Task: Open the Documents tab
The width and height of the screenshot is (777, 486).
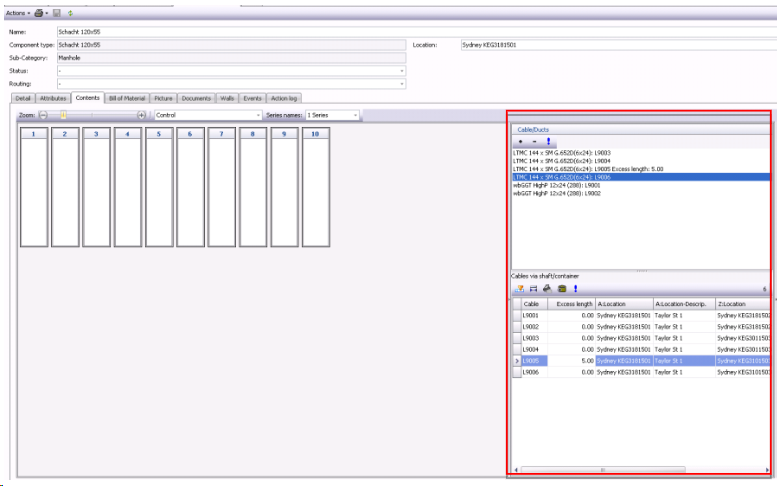Action: point(196,99)
